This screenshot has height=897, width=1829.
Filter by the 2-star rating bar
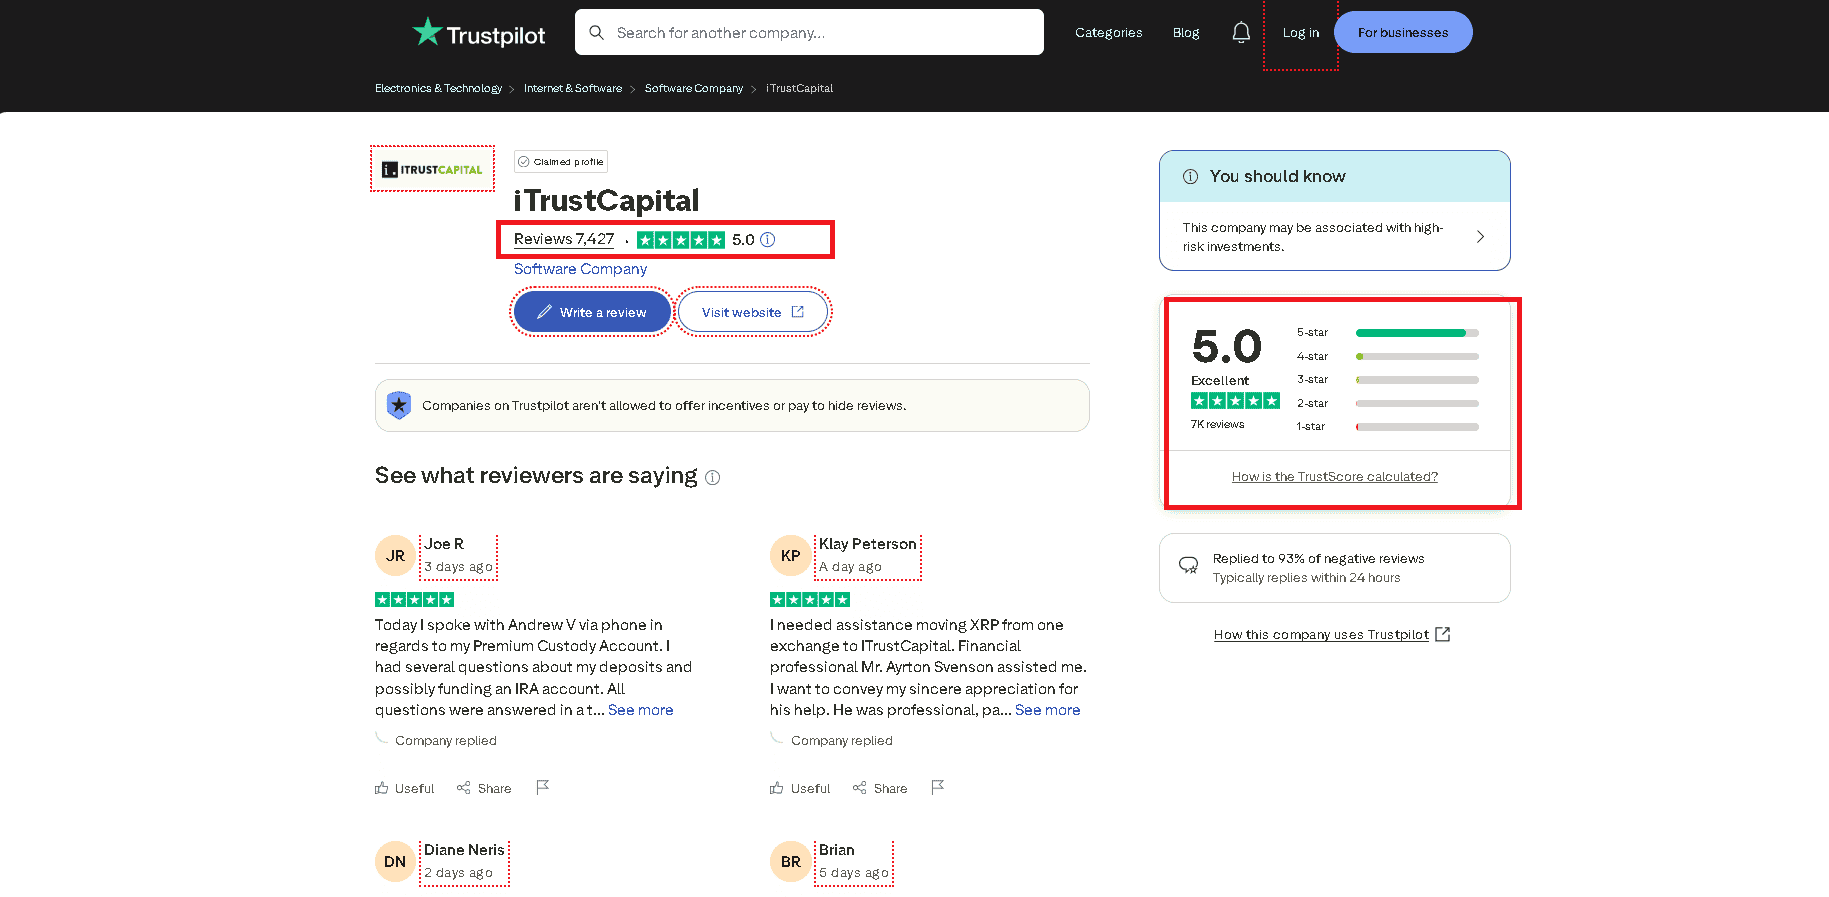coord(1388,403)
